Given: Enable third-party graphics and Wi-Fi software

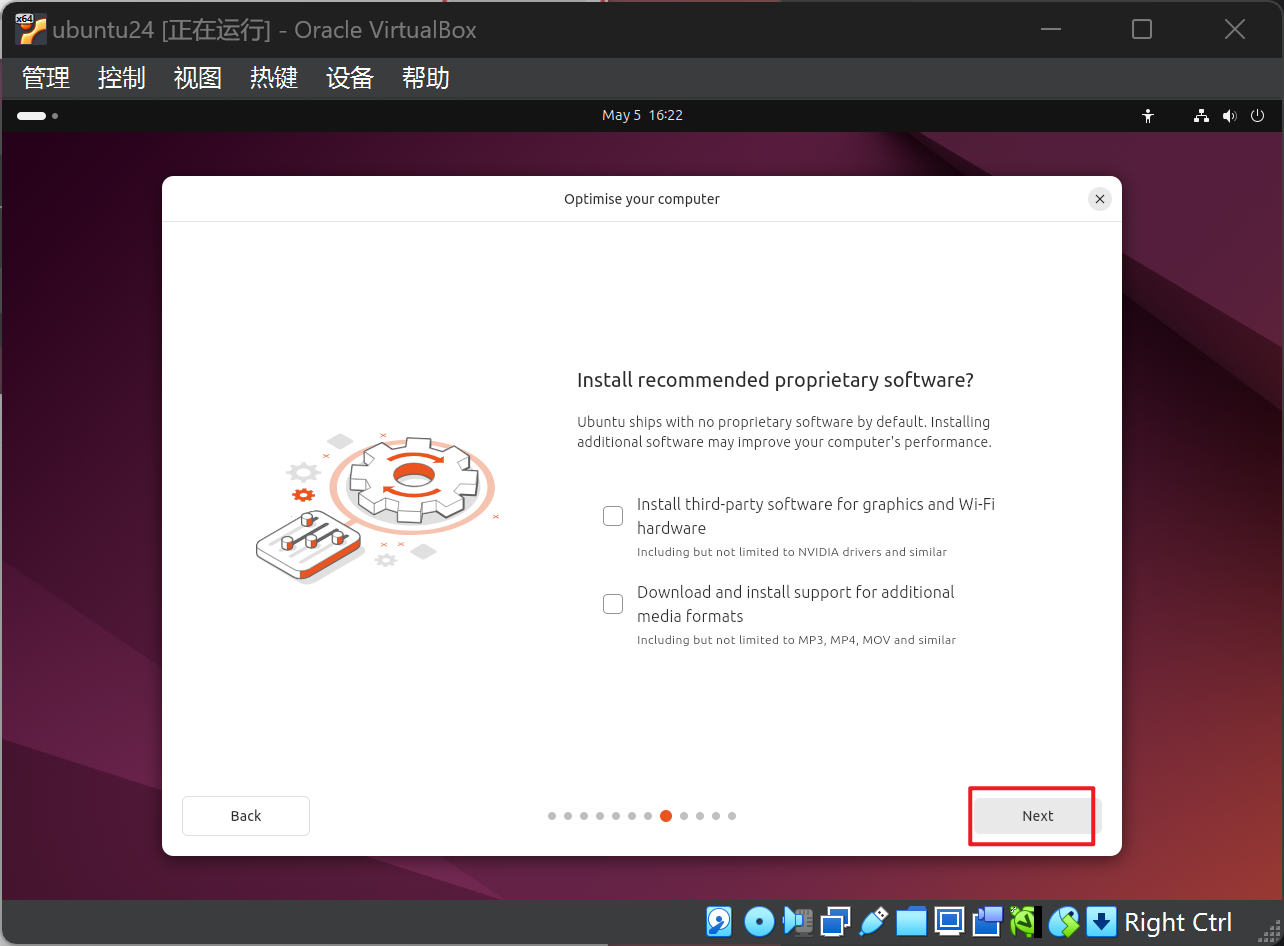Looking at the screenshot, I should click(613, 516).
